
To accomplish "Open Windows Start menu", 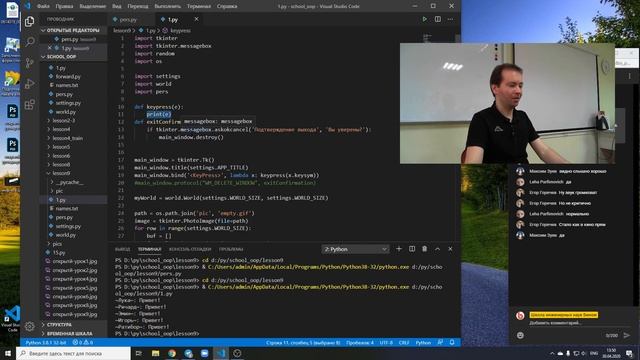I will coord(8,353).
